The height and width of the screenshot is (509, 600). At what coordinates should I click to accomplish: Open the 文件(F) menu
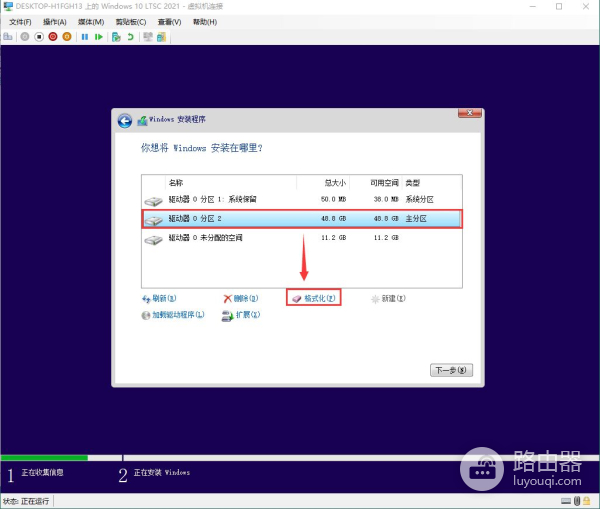click(x=20, y=22)
